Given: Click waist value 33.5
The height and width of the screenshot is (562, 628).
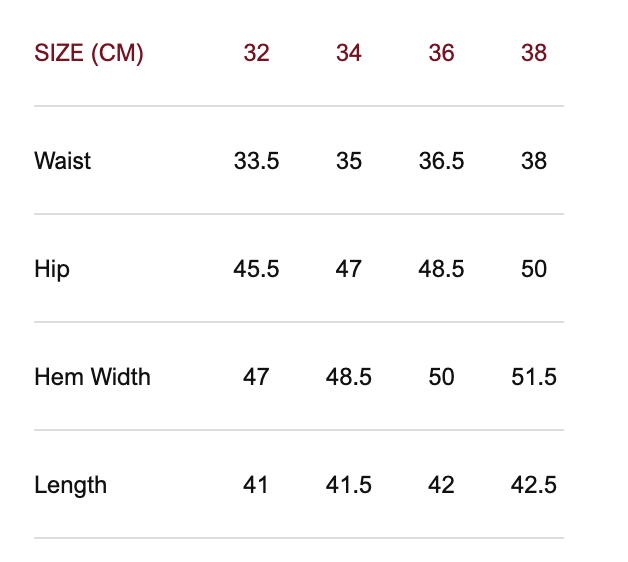Looking at the screenshot, I should click(x=256, y=161).
